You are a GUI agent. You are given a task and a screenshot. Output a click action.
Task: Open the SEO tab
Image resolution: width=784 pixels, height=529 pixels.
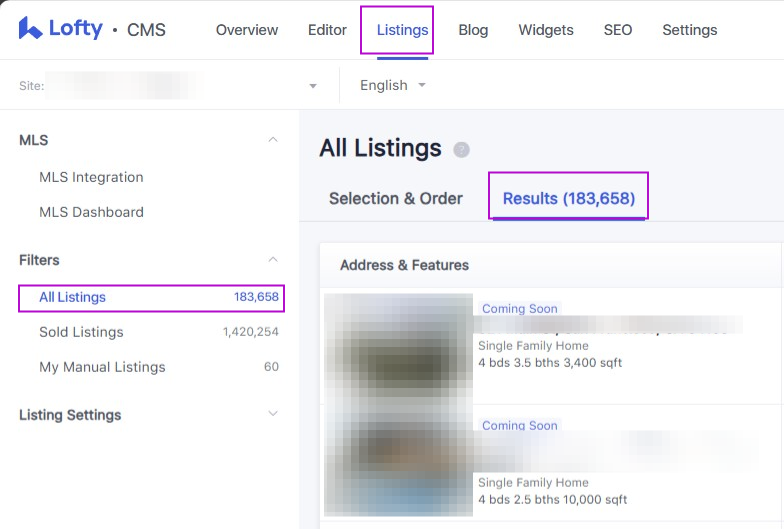[618, 30]
